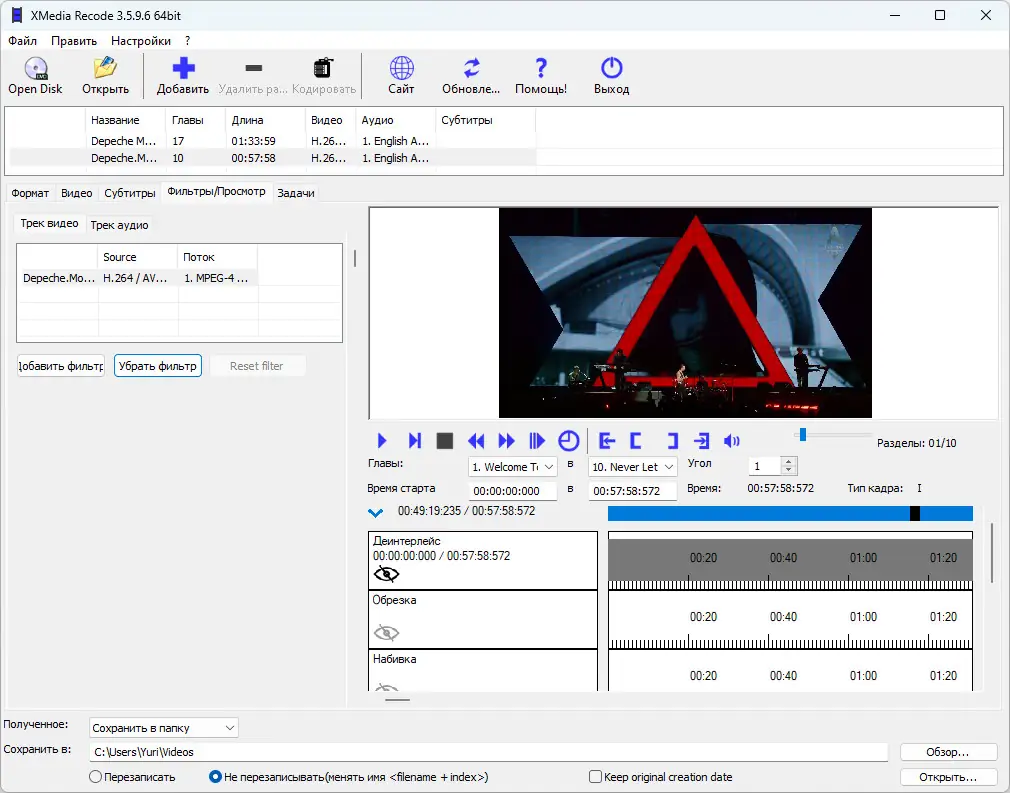Open the end chapter dropdown Never Let
The height and width of the screenshot is (793, 1010).
(x=633, y=467)
